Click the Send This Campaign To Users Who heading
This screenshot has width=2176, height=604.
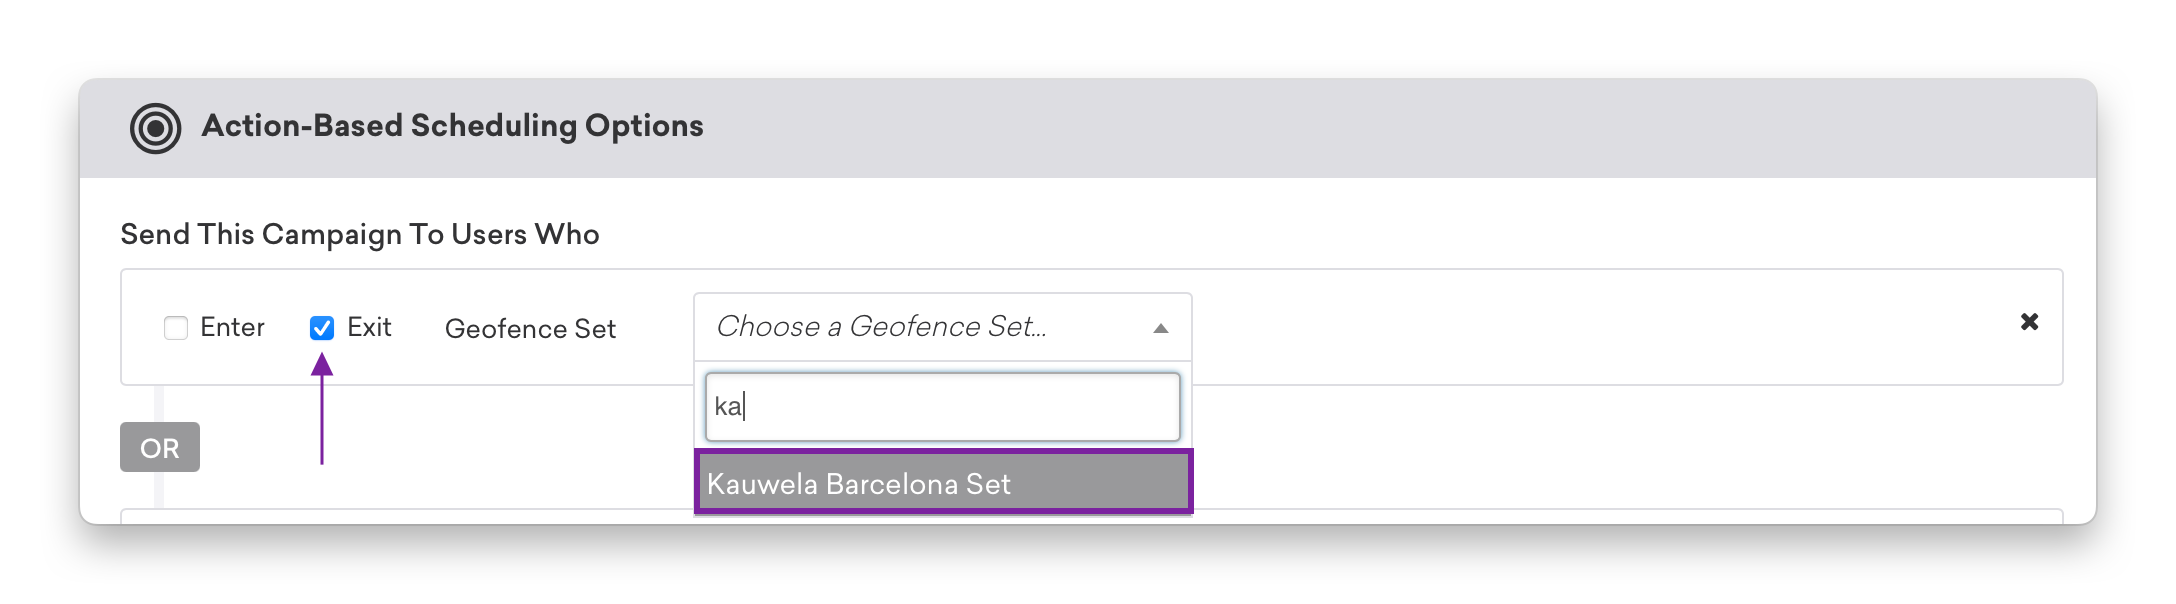coord(360,234)
